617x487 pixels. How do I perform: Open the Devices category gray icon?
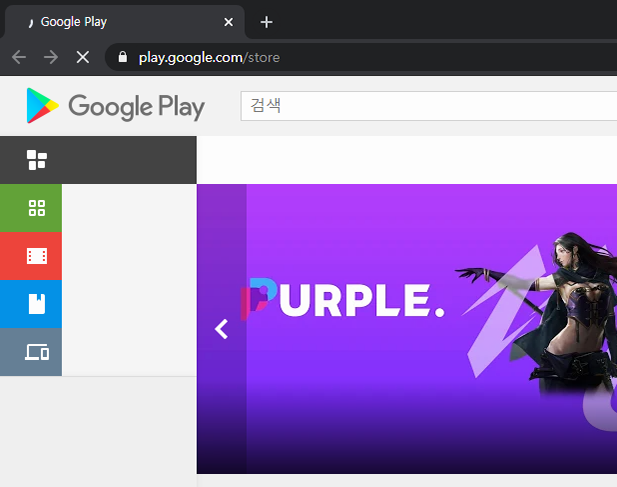(x=37, y=352)
